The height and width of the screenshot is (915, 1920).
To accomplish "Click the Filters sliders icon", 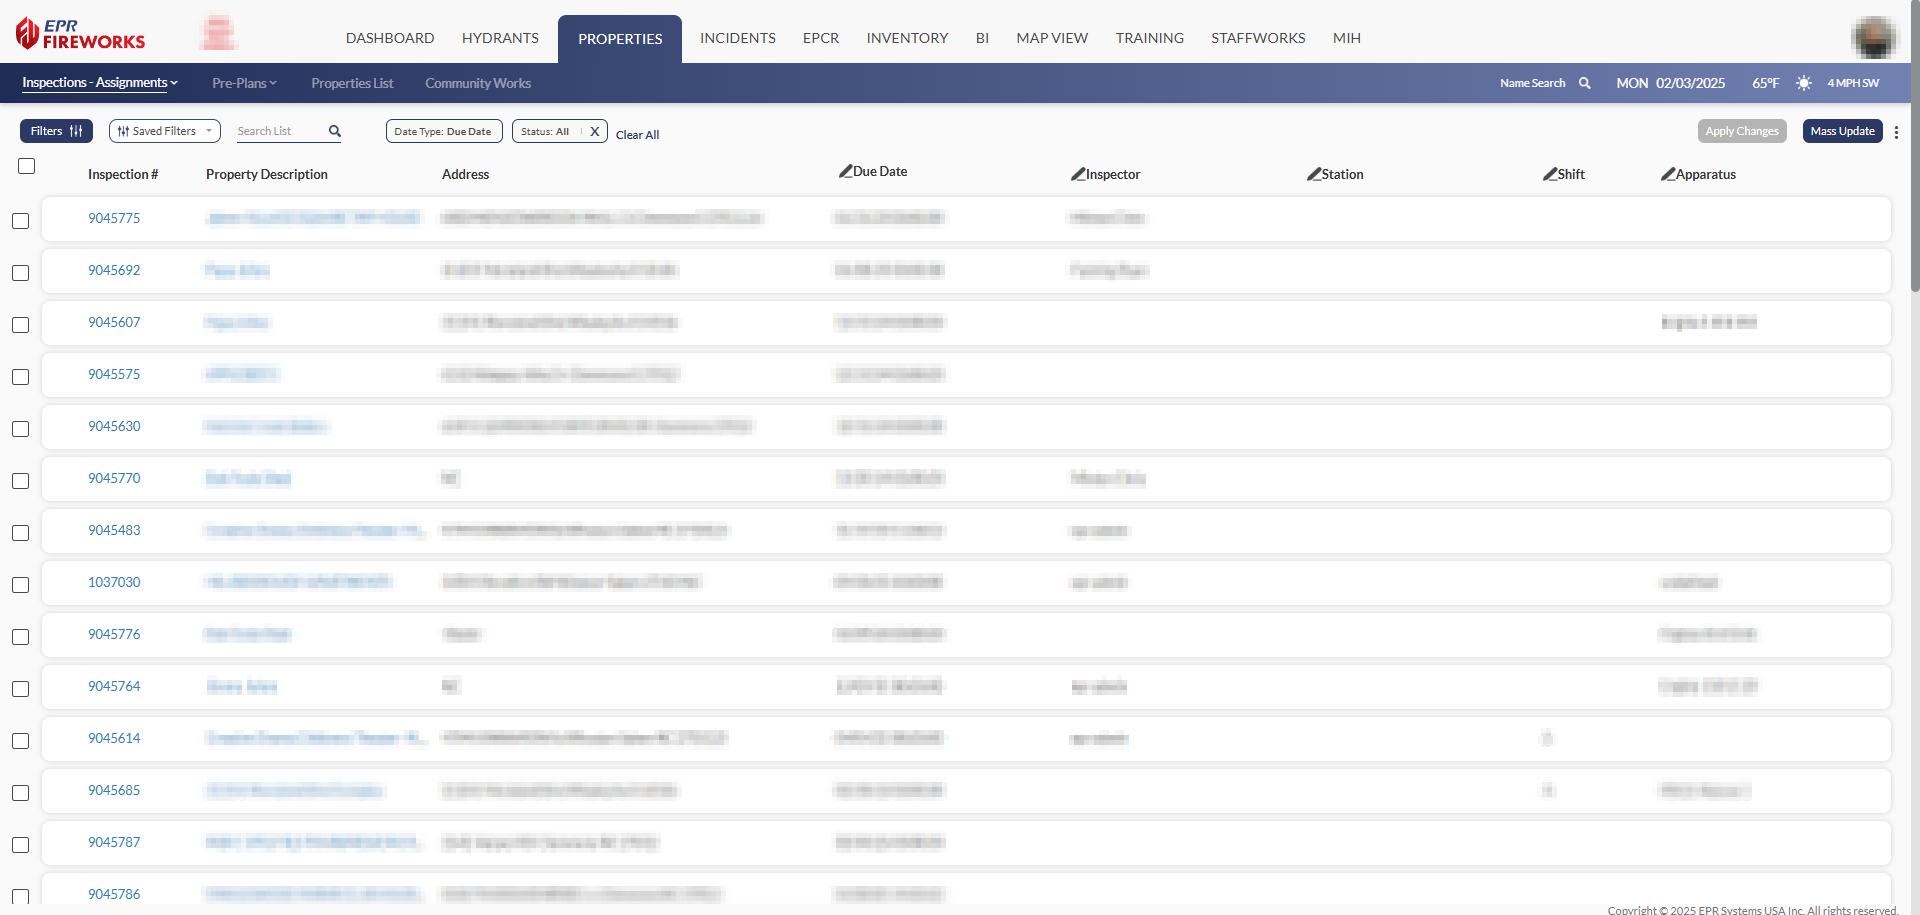I will (75, 130).
